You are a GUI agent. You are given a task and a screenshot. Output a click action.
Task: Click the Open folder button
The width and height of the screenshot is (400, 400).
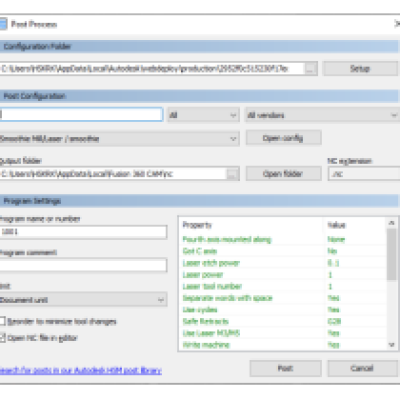point(283,174)
